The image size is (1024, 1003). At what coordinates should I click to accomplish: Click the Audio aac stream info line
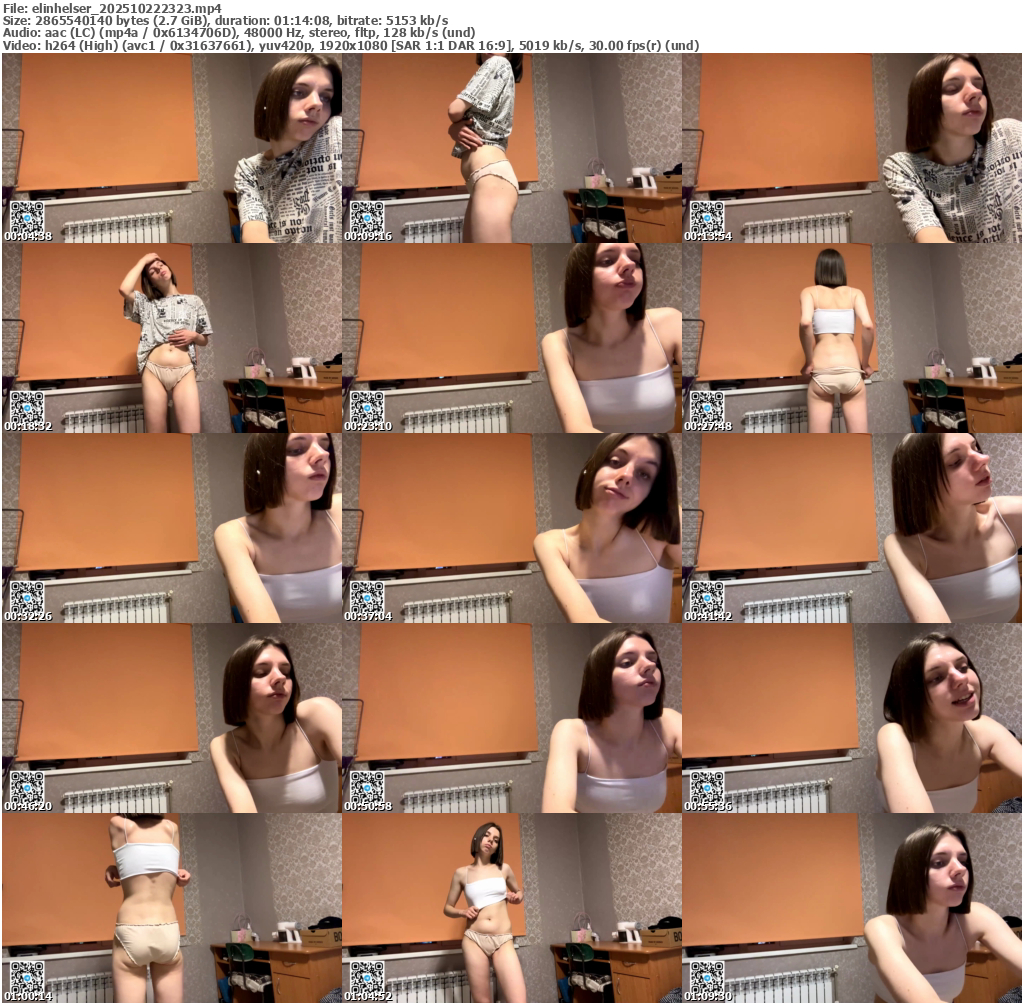[239, 33]
